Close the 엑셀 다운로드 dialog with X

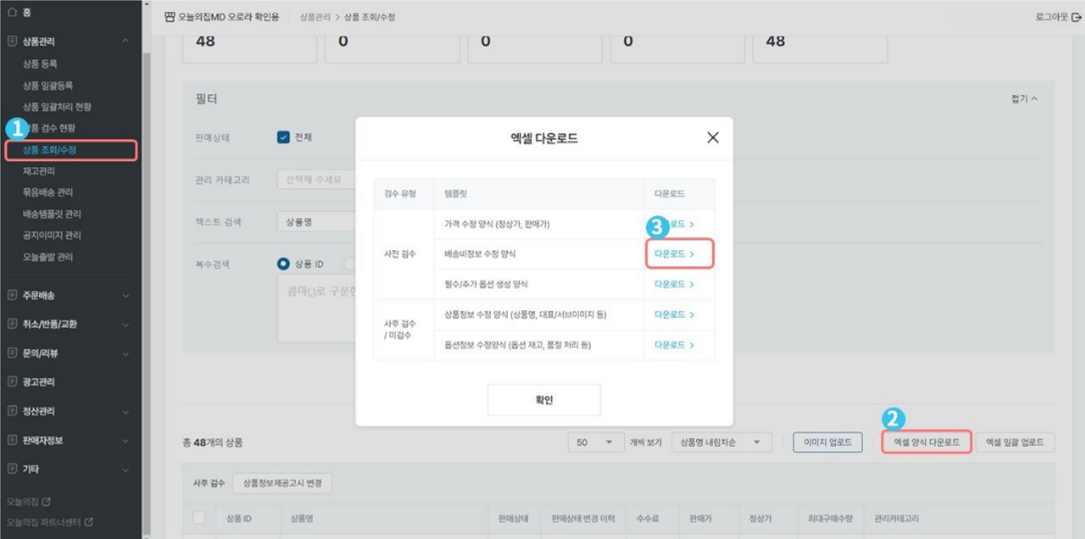[x=713, y=138]
